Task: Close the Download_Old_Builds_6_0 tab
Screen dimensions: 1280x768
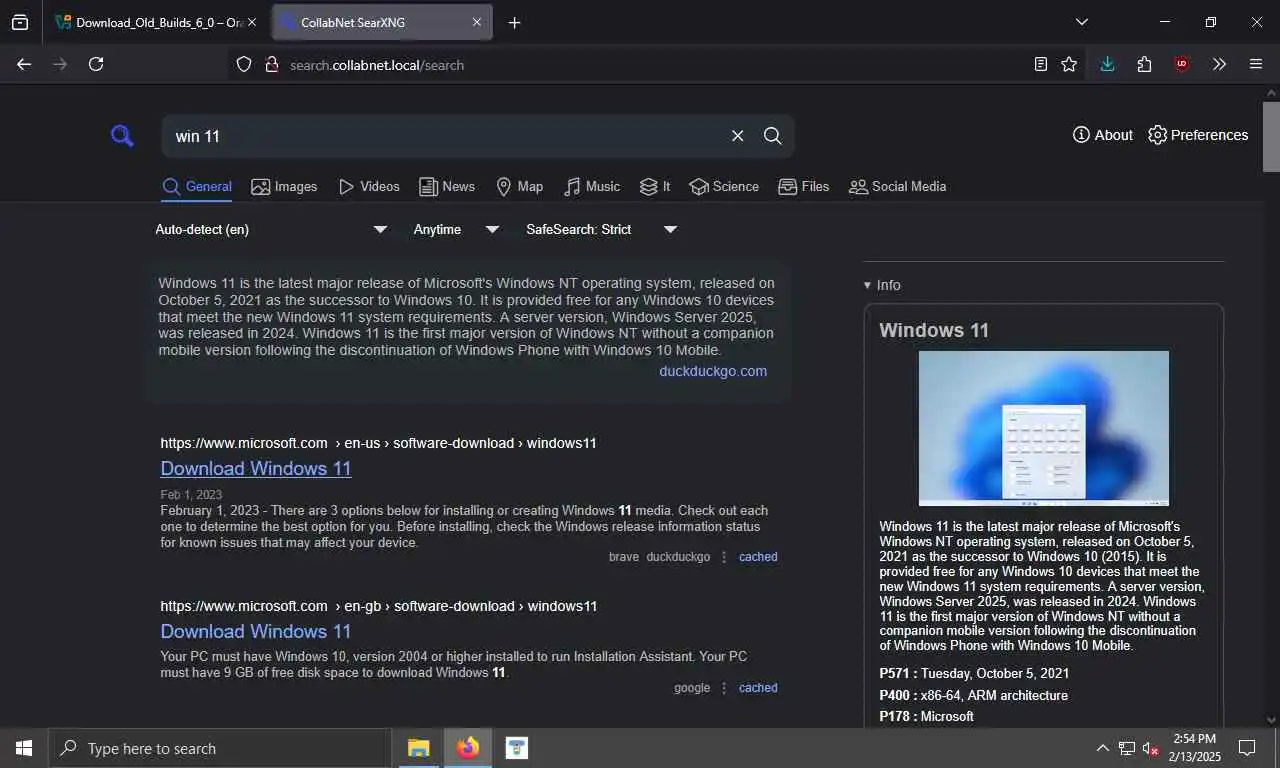Action: pyautogui.click(x=252, y=22)
